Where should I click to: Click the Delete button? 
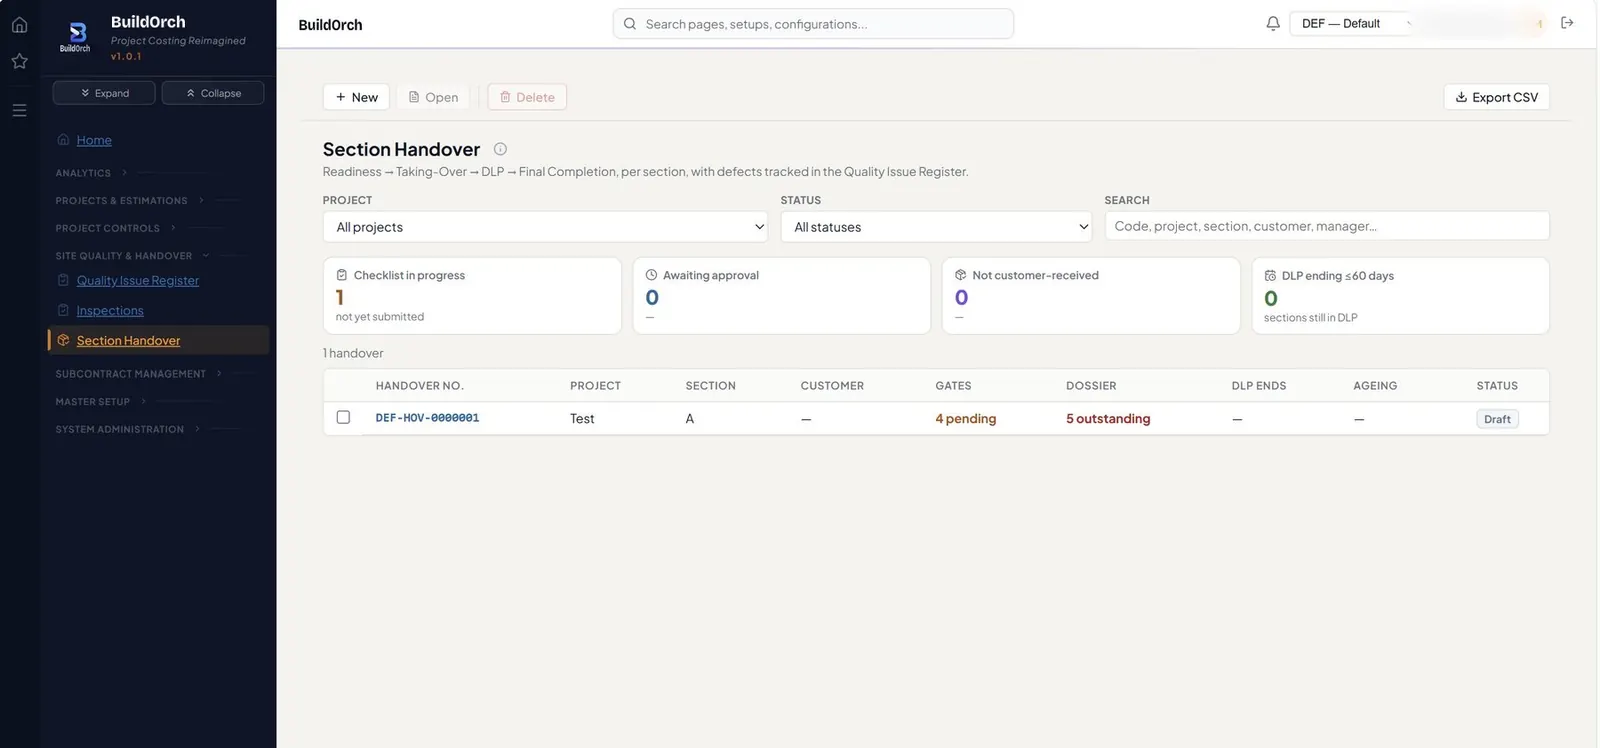pyautogui.click(x=527, y=97)
